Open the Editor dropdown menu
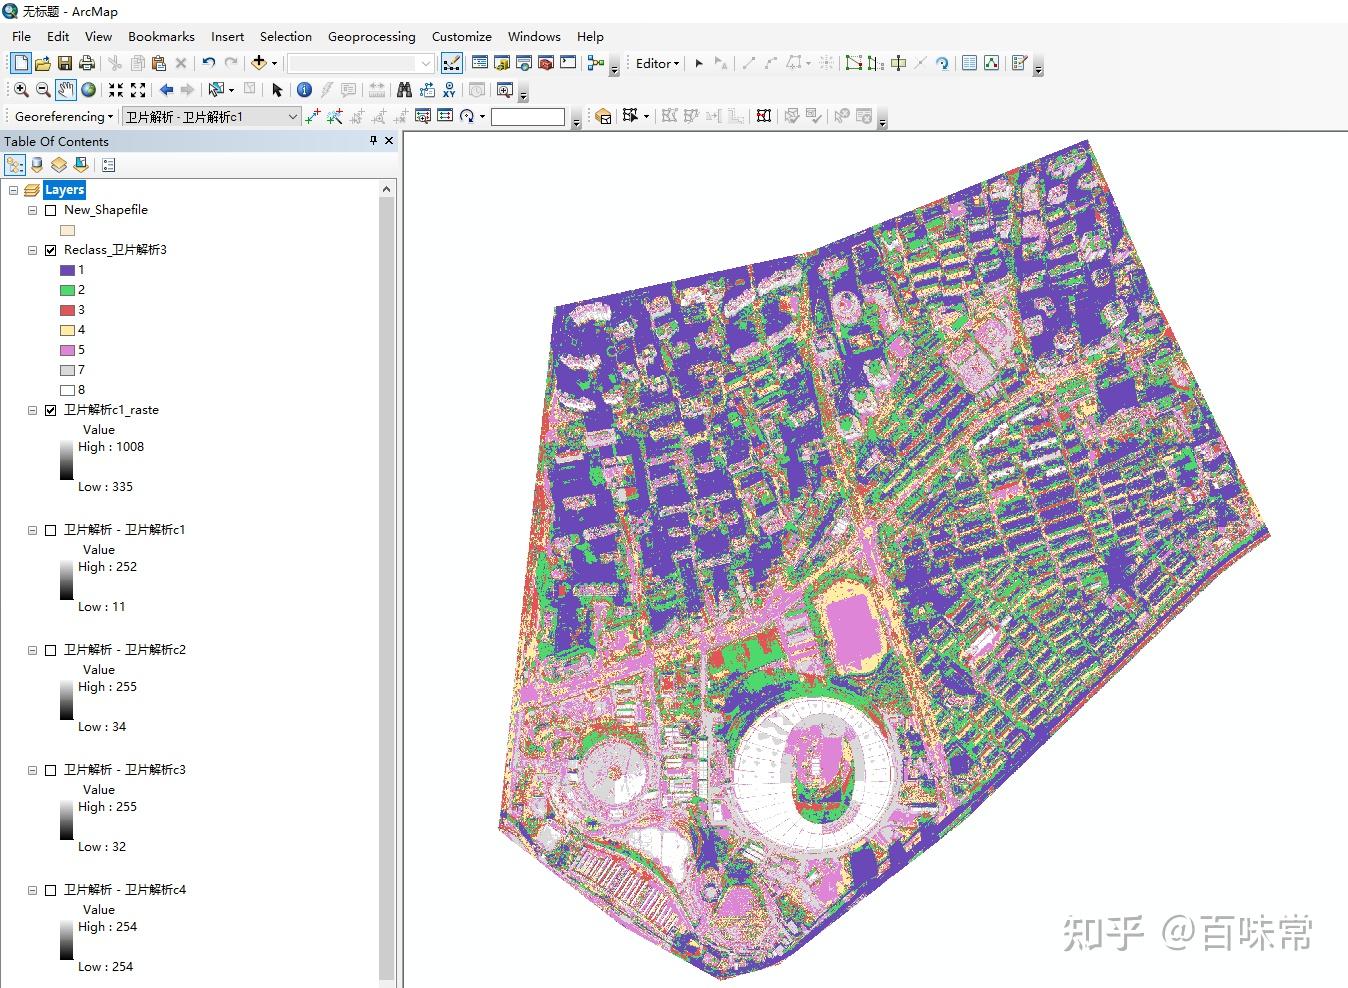Viewport: 1348px width, 988px height. 657,63
